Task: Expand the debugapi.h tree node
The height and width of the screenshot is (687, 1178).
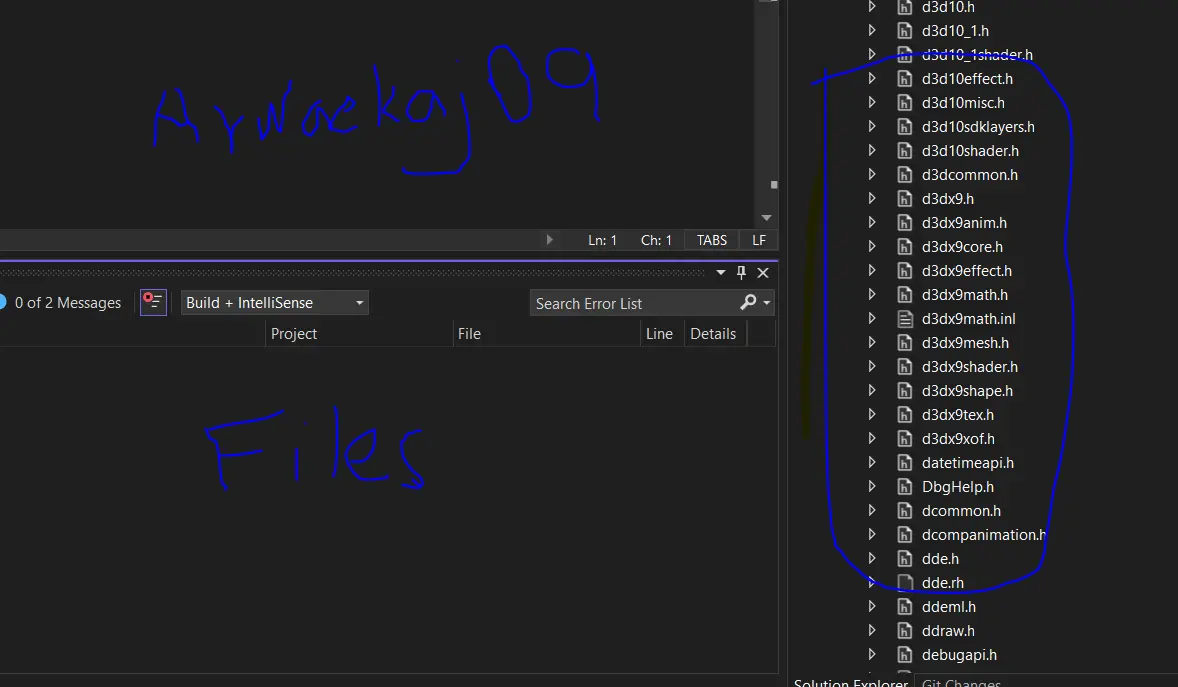Action: coord(871,654)
